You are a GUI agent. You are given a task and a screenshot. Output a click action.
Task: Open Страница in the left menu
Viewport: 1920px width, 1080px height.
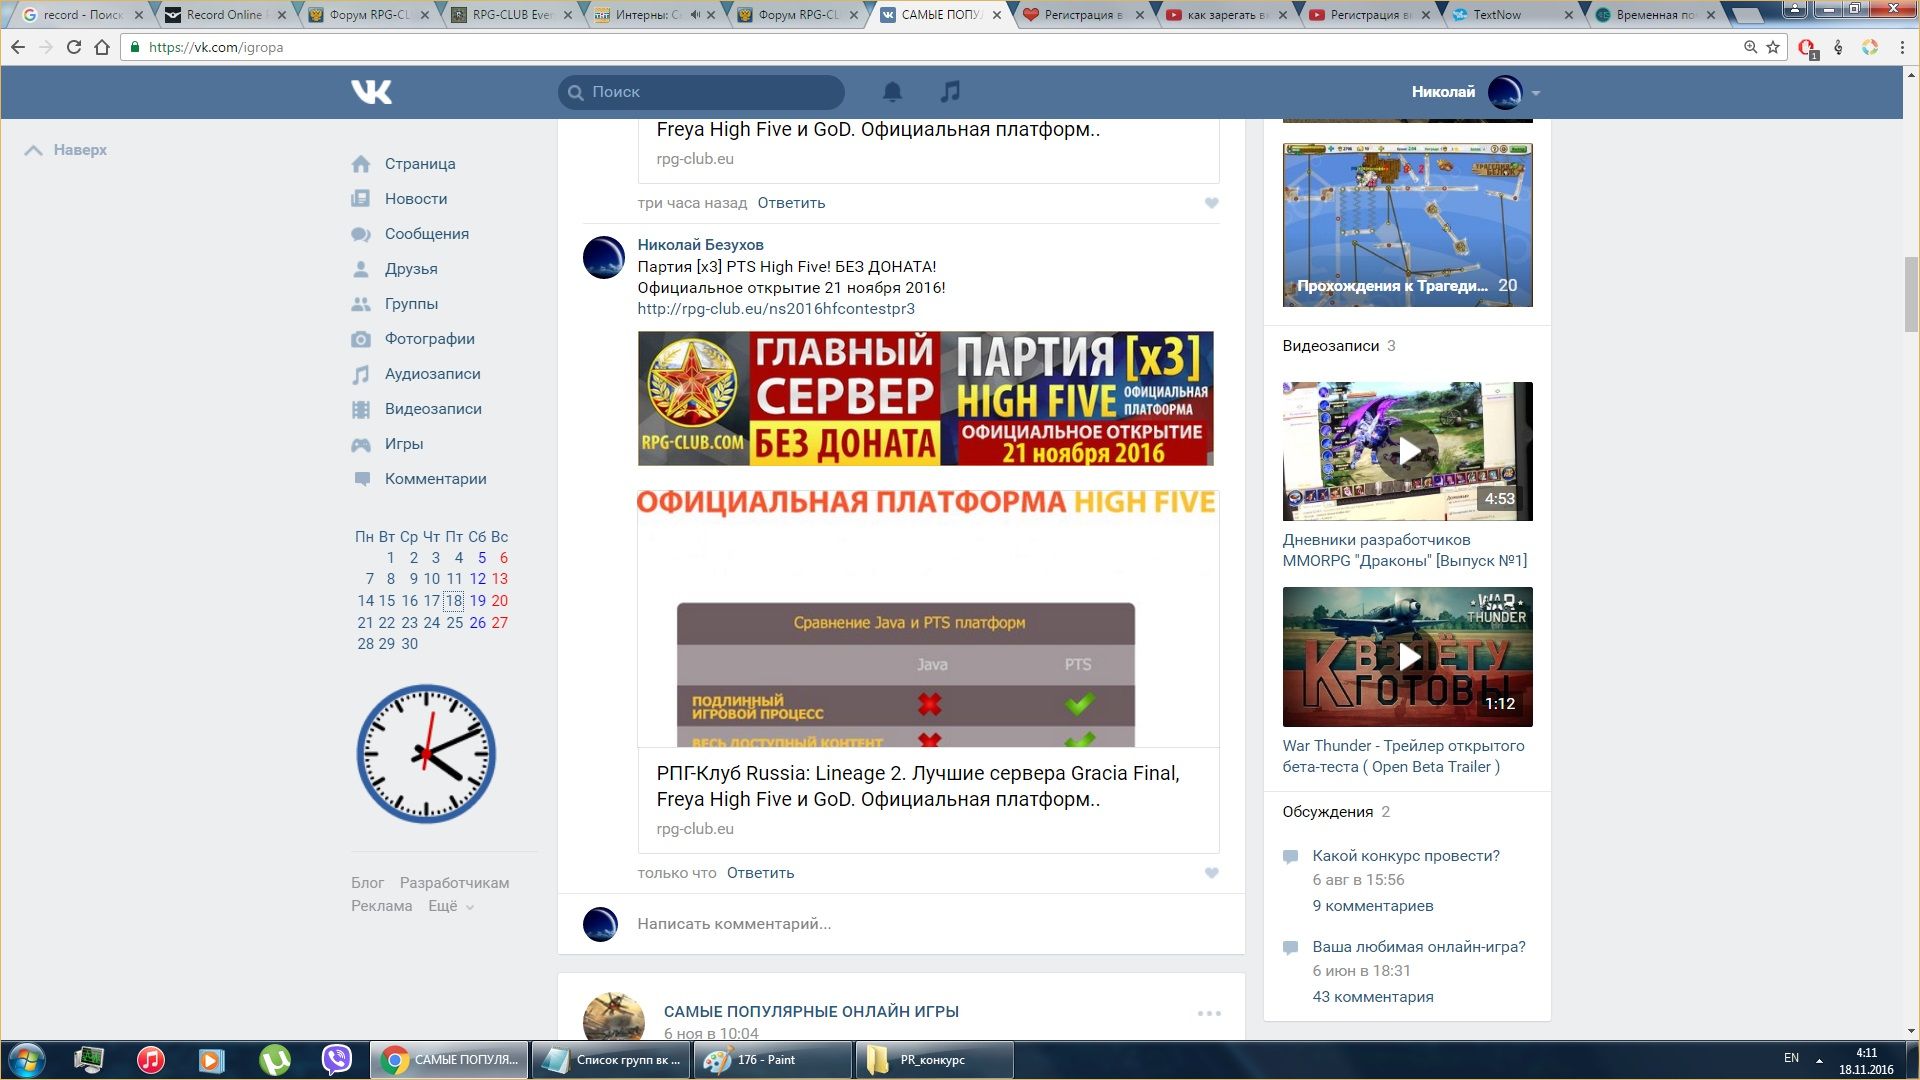(x=420, y=164)
